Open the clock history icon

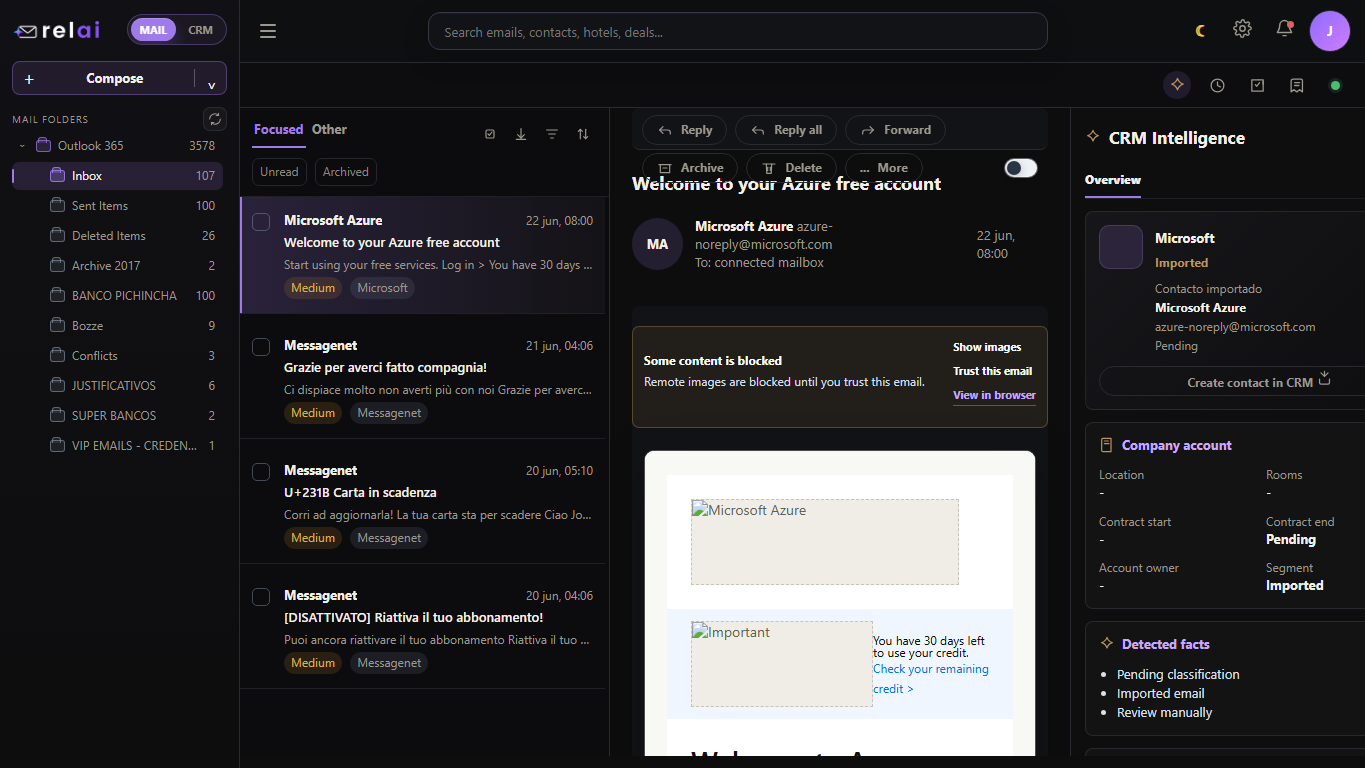click(1217, 85)
